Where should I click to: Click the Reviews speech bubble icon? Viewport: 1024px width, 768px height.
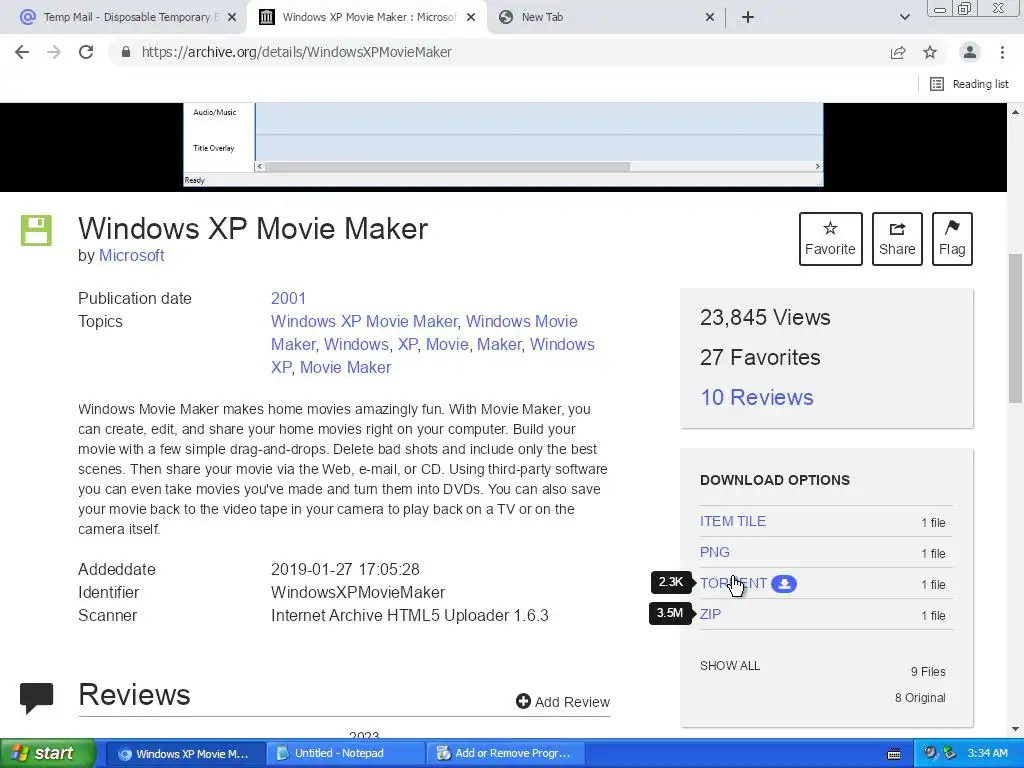tap(37, 697)
